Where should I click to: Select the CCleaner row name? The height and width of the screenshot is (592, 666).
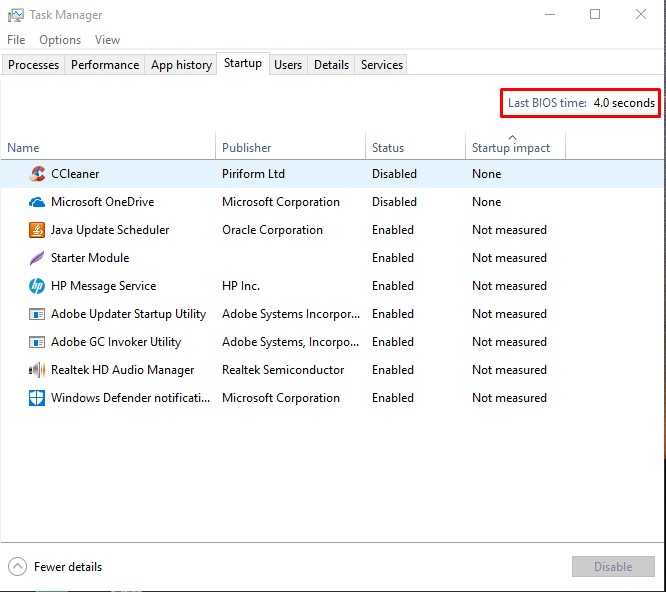click(x=75, y=174)
